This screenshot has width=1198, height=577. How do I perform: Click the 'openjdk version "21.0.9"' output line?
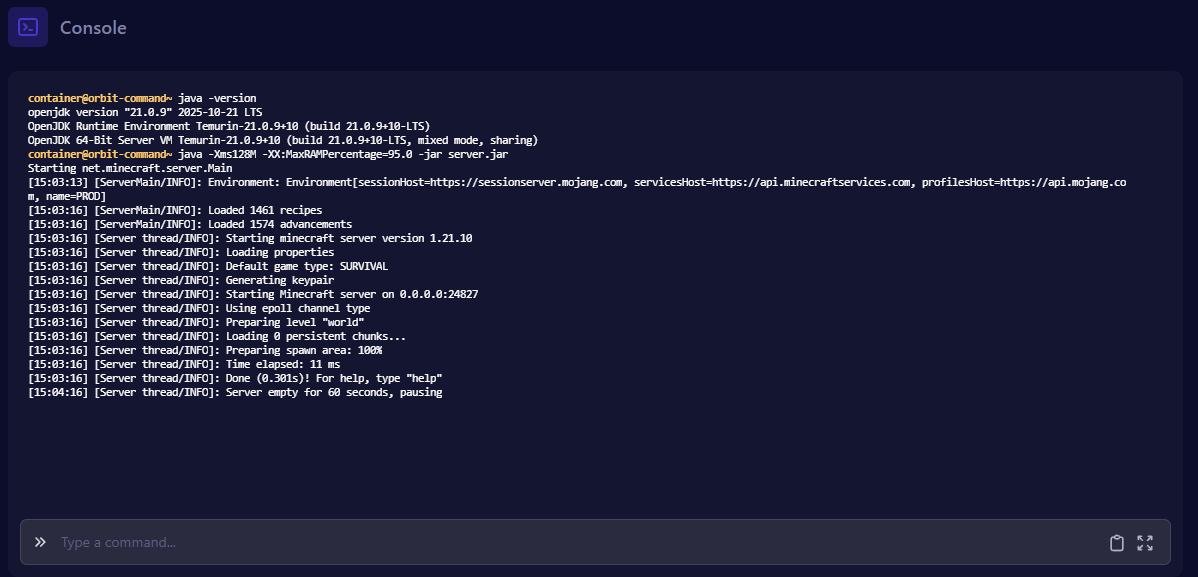[145, 112]
